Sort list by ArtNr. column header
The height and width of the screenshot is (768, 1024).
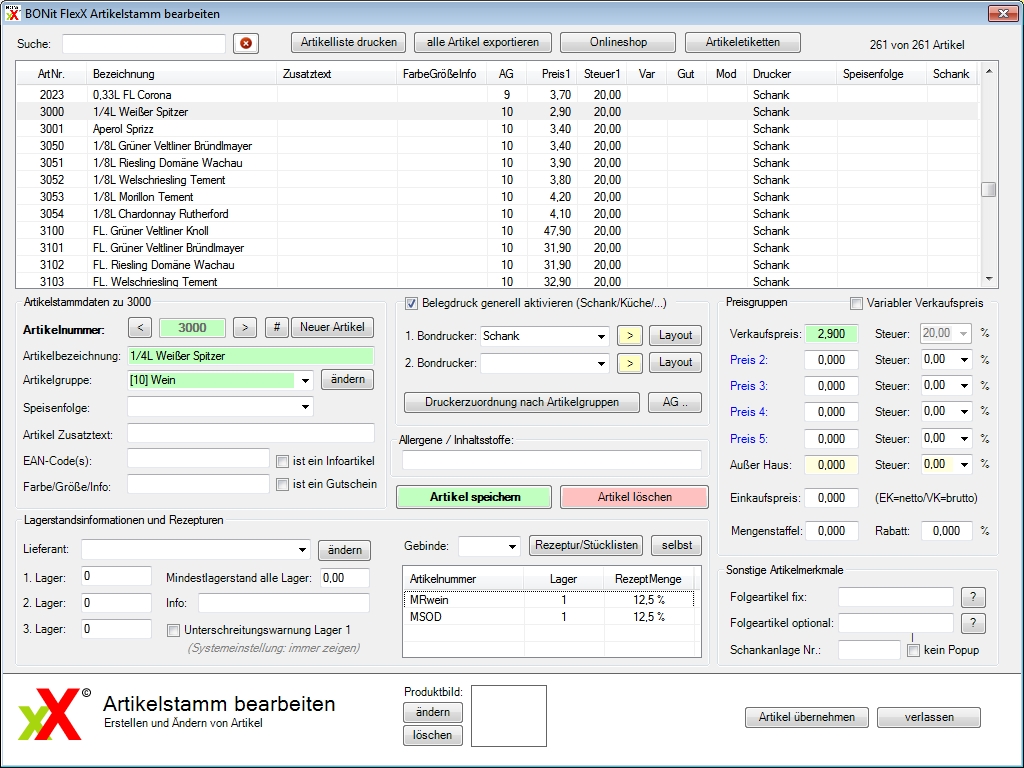coord(51,74)
